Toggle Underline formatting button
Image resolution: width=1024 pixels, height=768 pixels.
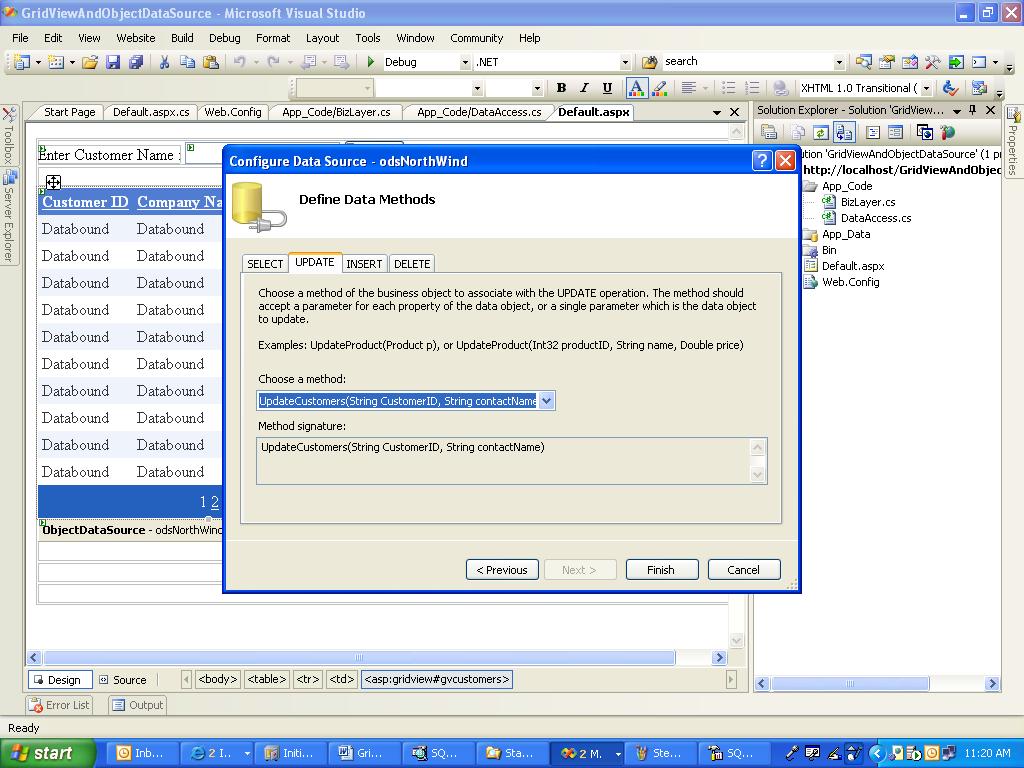click(x=607, y=88)
